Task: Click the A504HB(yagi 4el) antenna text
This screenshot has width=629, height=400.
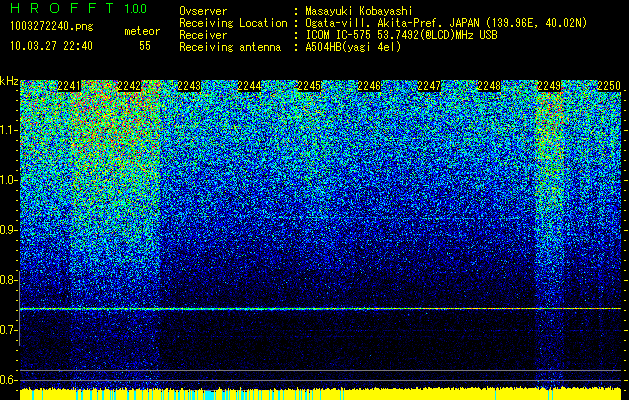Action: (x=353, y=47)
